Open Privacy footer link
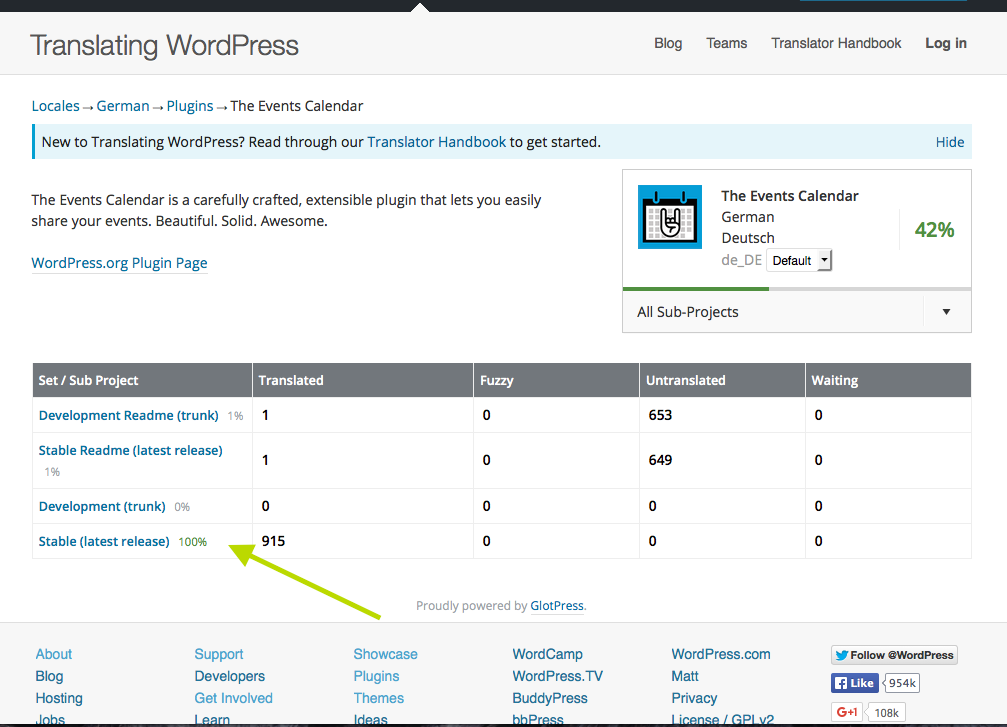 (x=694, y=698)
